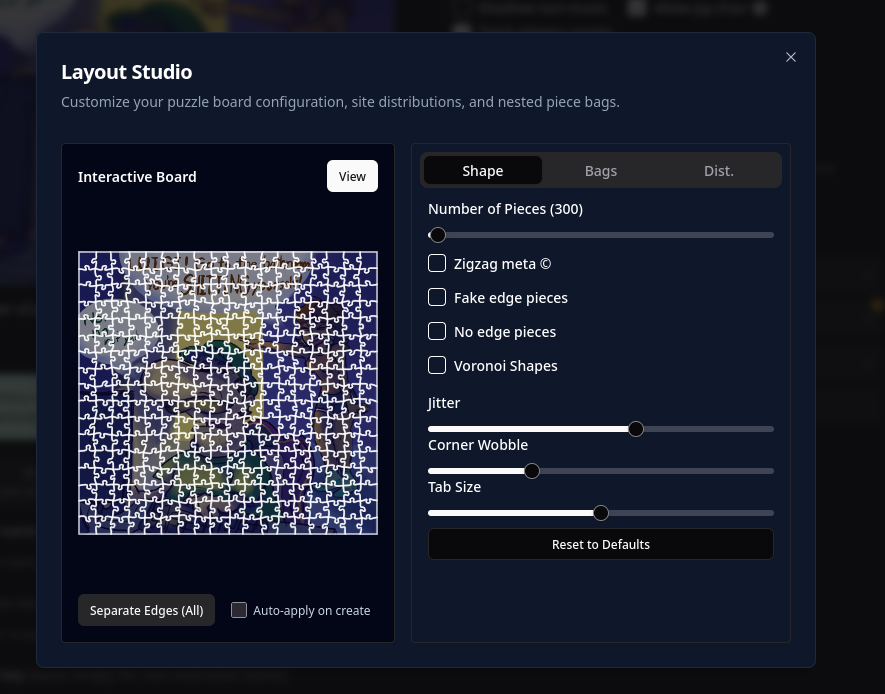The width and height of the screenshot is (885, 694).
Task: Close the Layout Studio dialog
Action: coord(791,57)
